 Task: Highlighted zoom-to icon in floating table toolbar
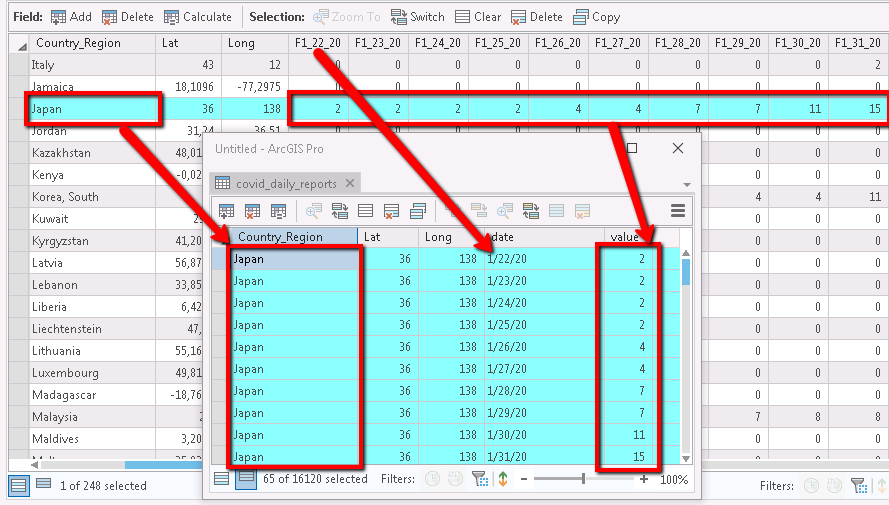(505, 211)
